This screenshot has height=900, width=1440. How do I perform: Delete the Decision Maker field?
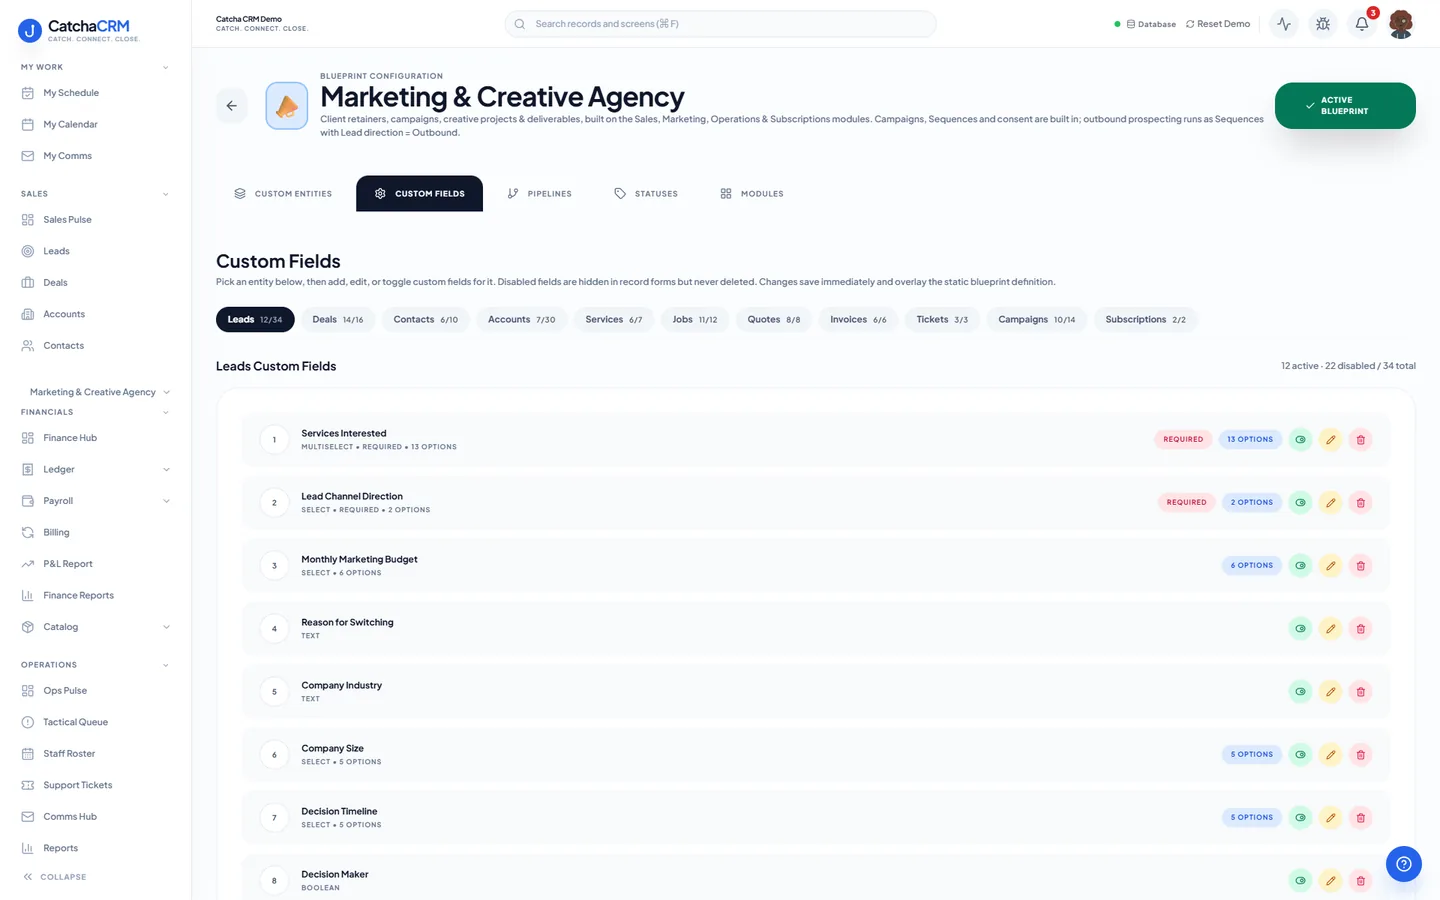(1360, 880)
